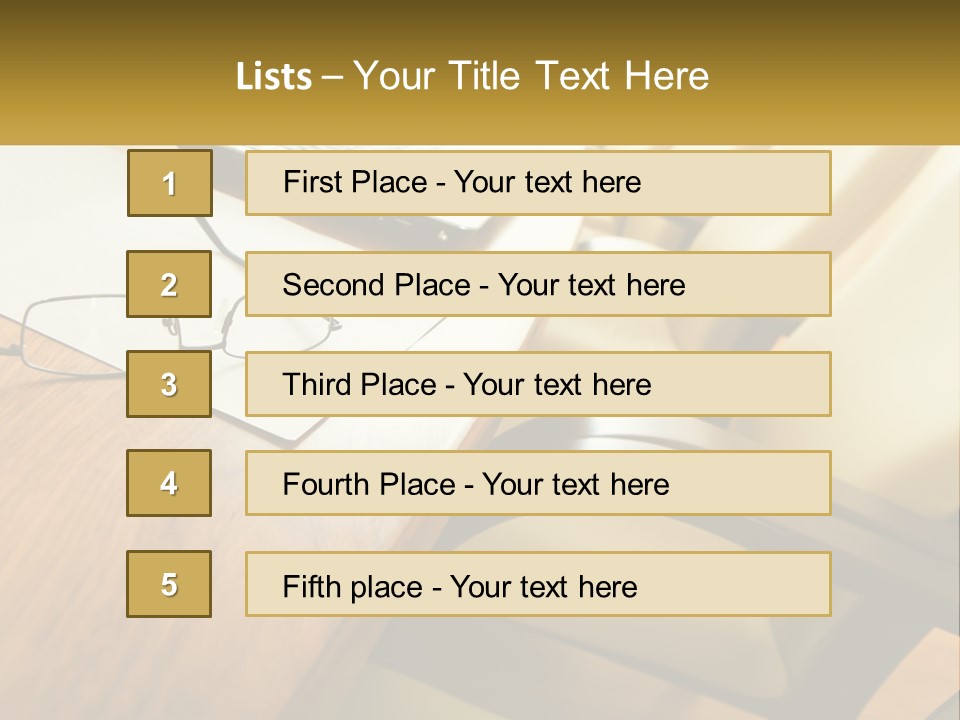Image resolution: width=960 pixels, height=720 pixels.
Task: Select the number 2 box
Action: coord(169,284)
